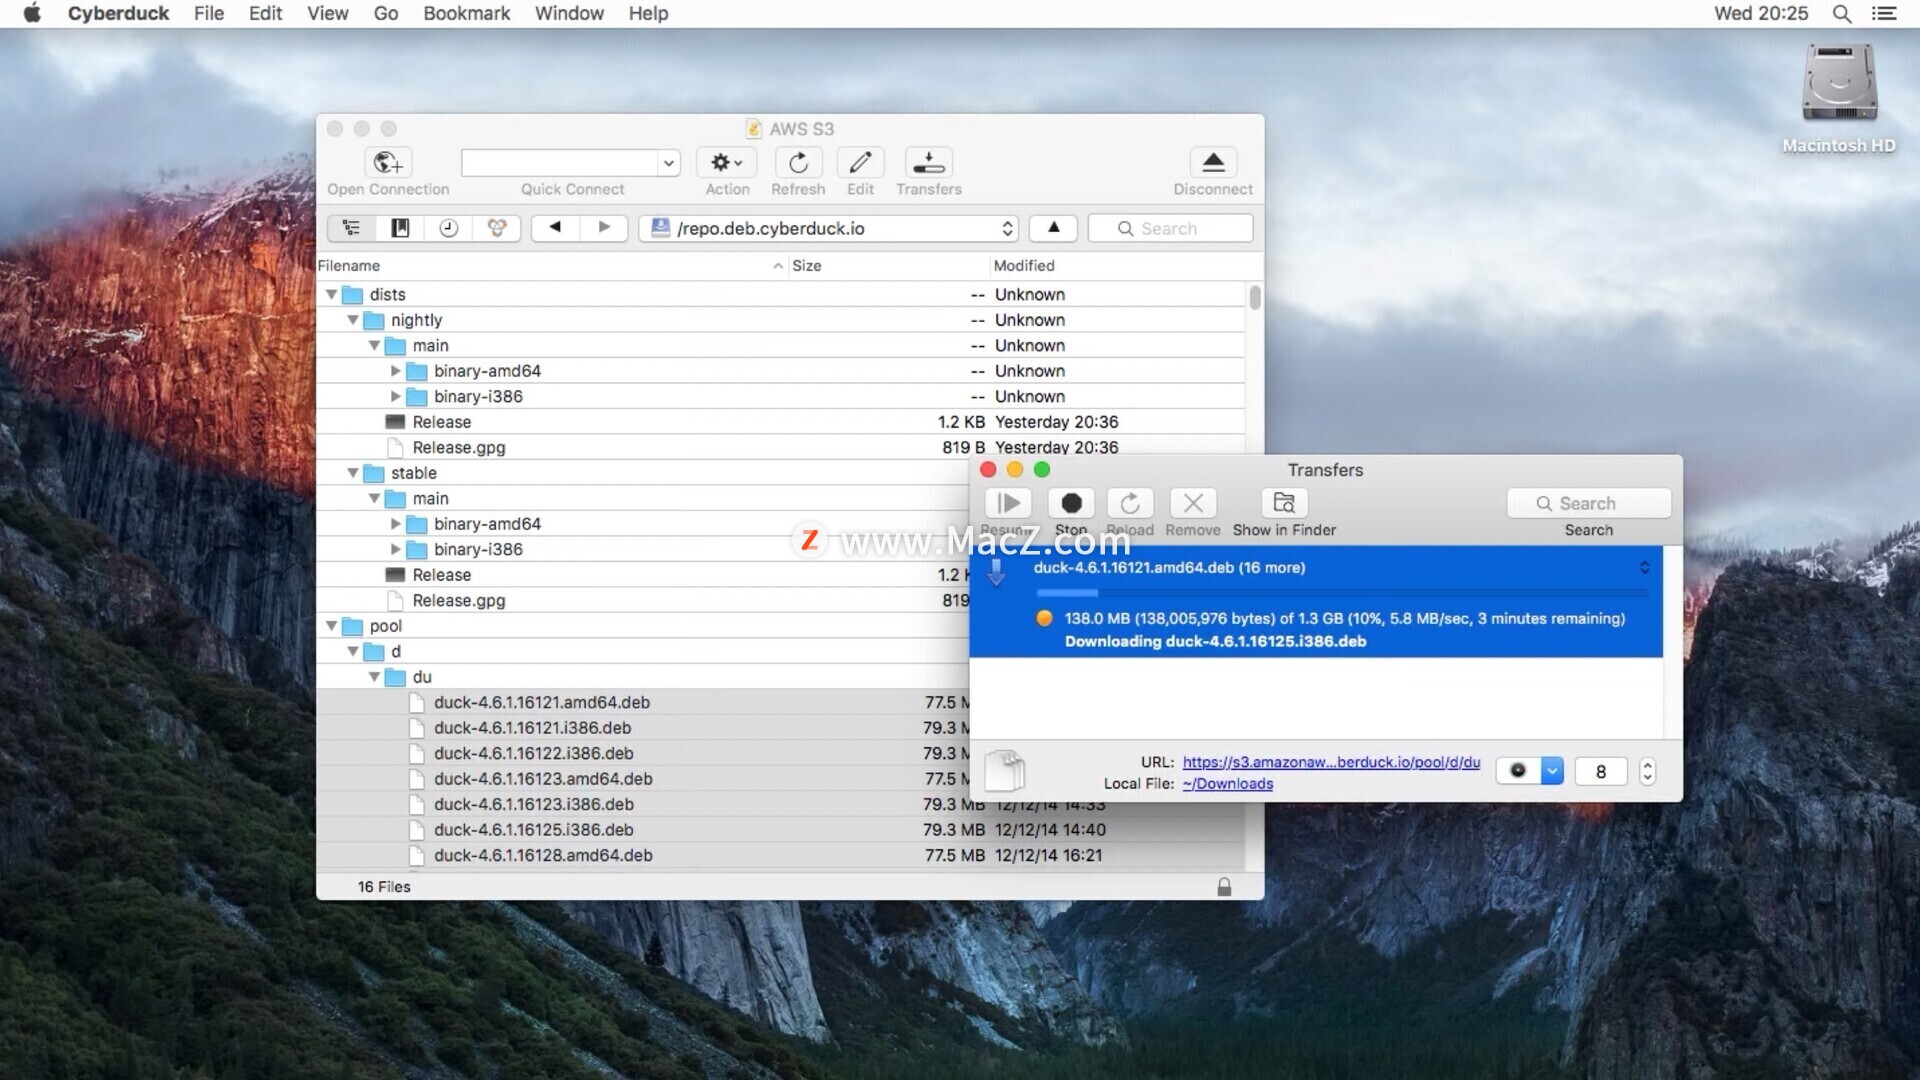The height and width of the screenshot is (1080, 1920).
Task: Open the Edit menu
Action: click(265, 13)
